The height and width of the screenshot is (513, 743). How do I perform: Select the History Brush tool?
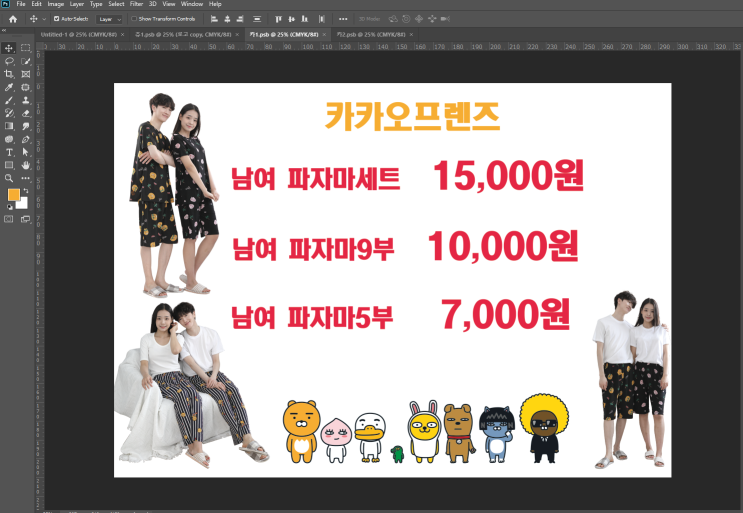(x=9, y=113)
